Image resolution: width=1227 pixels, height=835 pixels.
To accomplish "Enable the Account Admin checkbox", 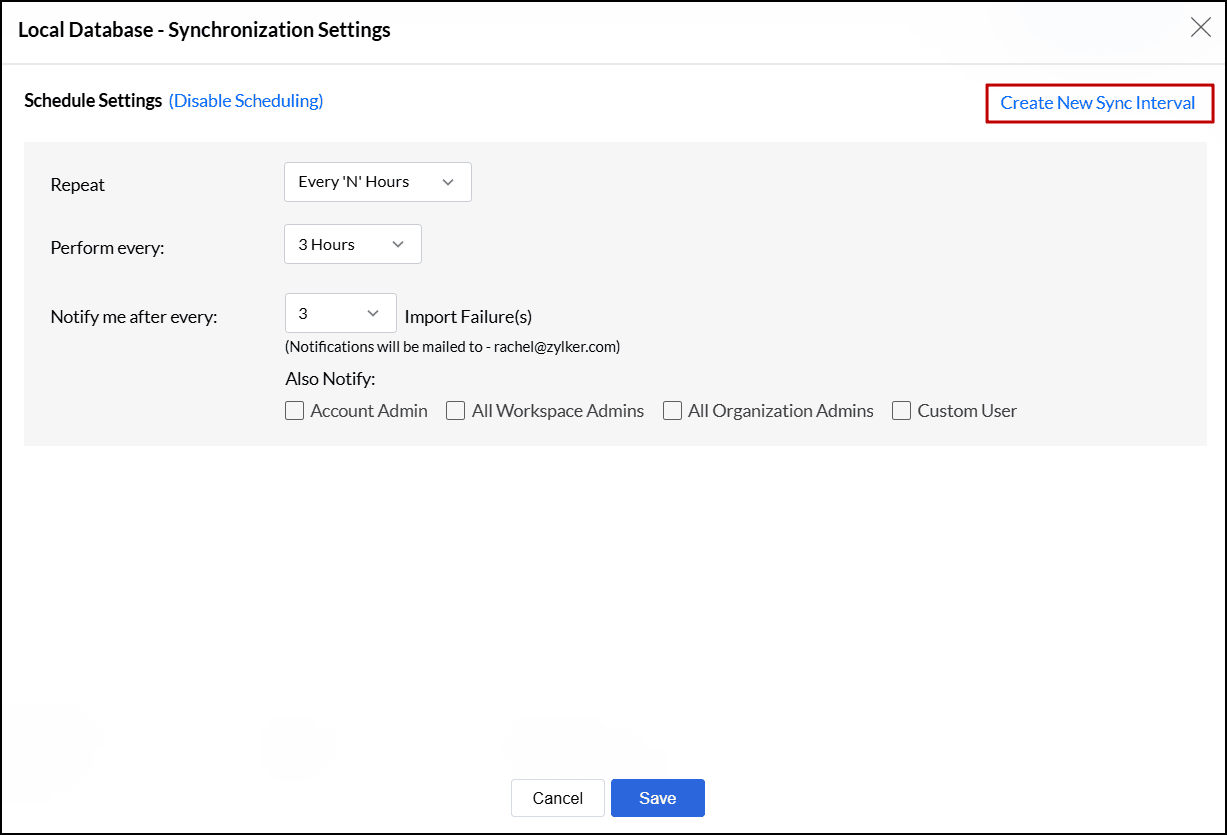I will point(294,410).
